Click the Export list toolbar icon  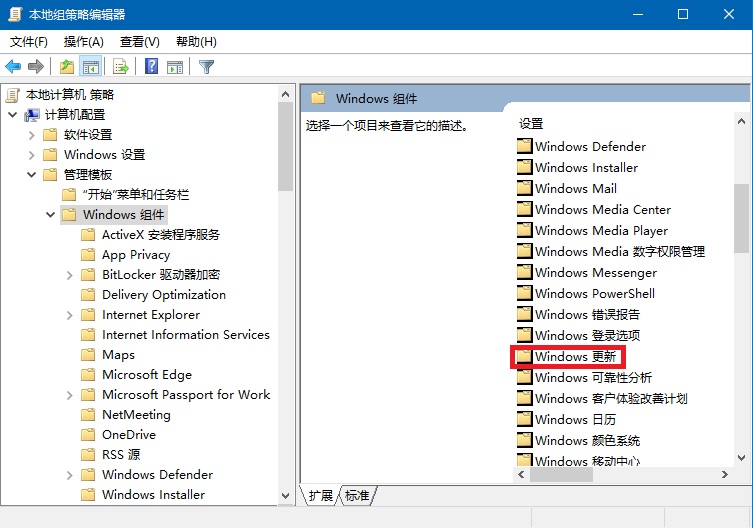point(121,67)
